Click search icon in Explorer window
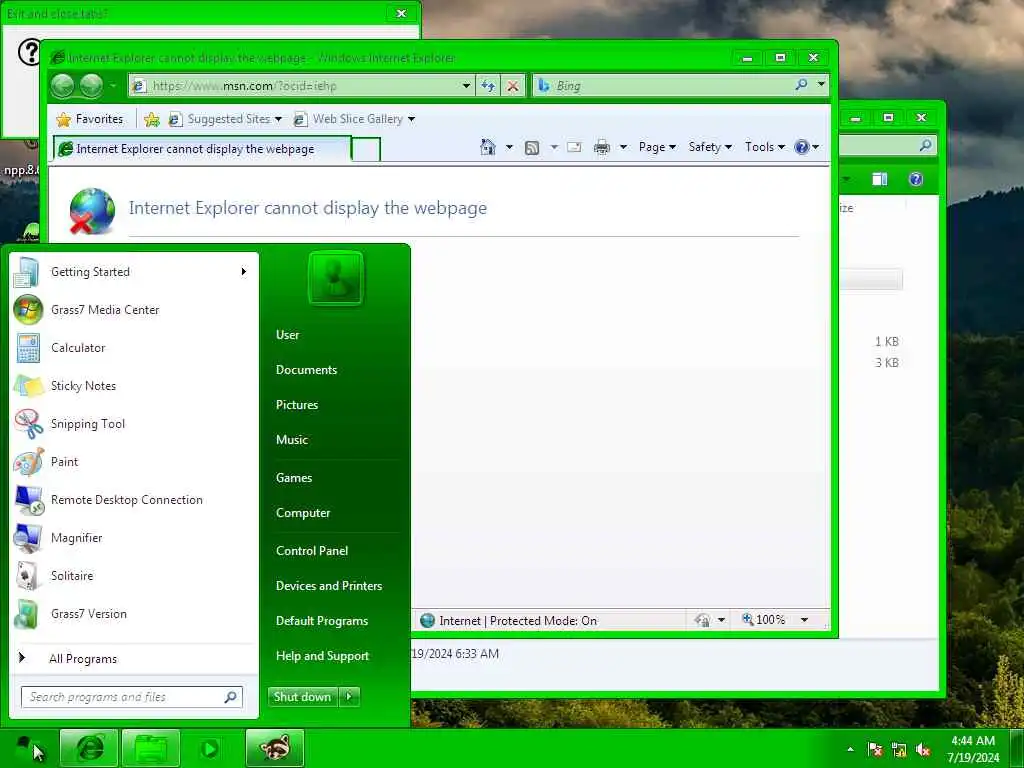Image resolution: width=1024 pixels, height=768 pixels. tap(925, 145)
